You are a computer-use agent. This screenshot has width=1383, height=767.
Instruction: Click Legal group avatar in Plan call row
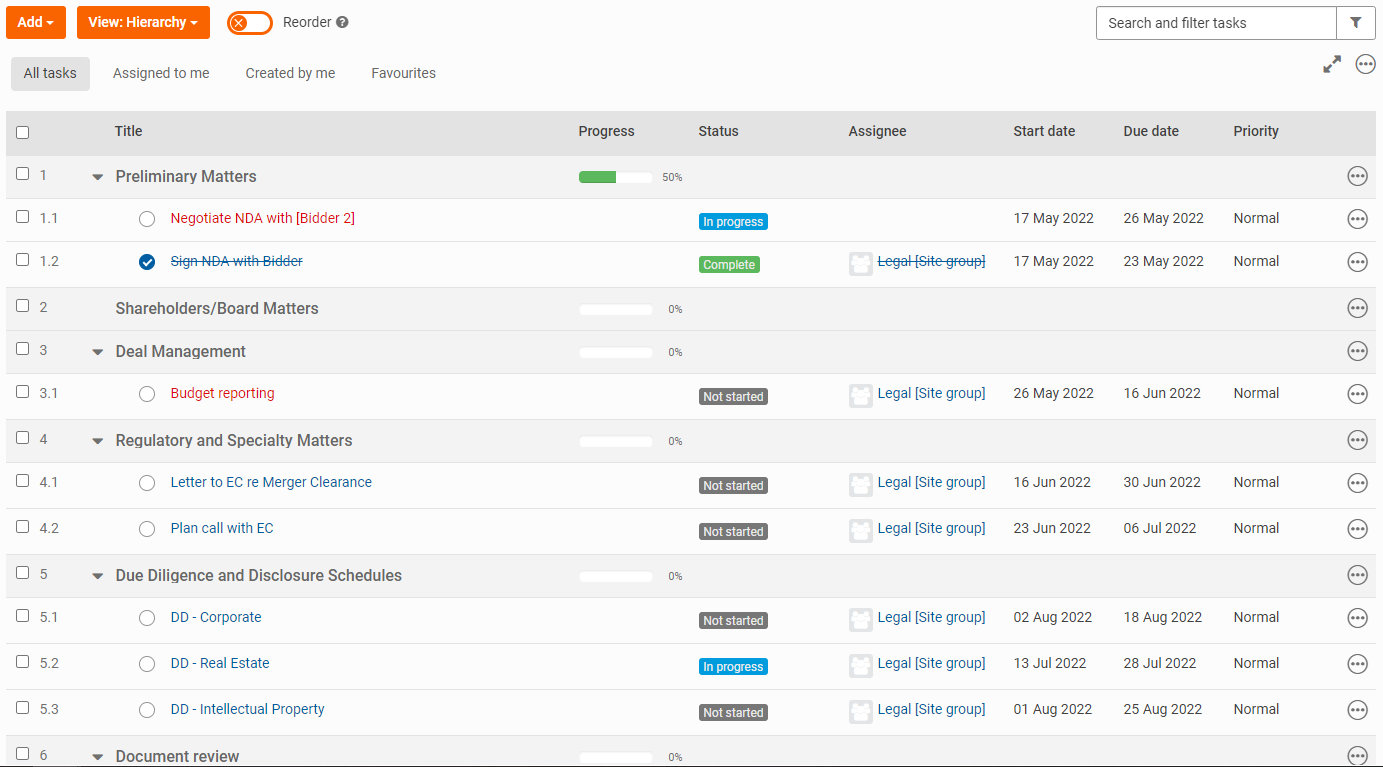860,530
